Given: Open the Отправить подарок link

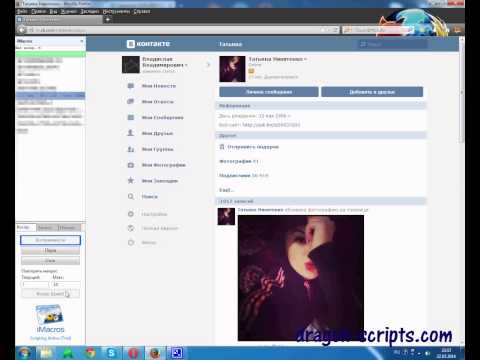Looking at the screenshot, I should point(253,147).
